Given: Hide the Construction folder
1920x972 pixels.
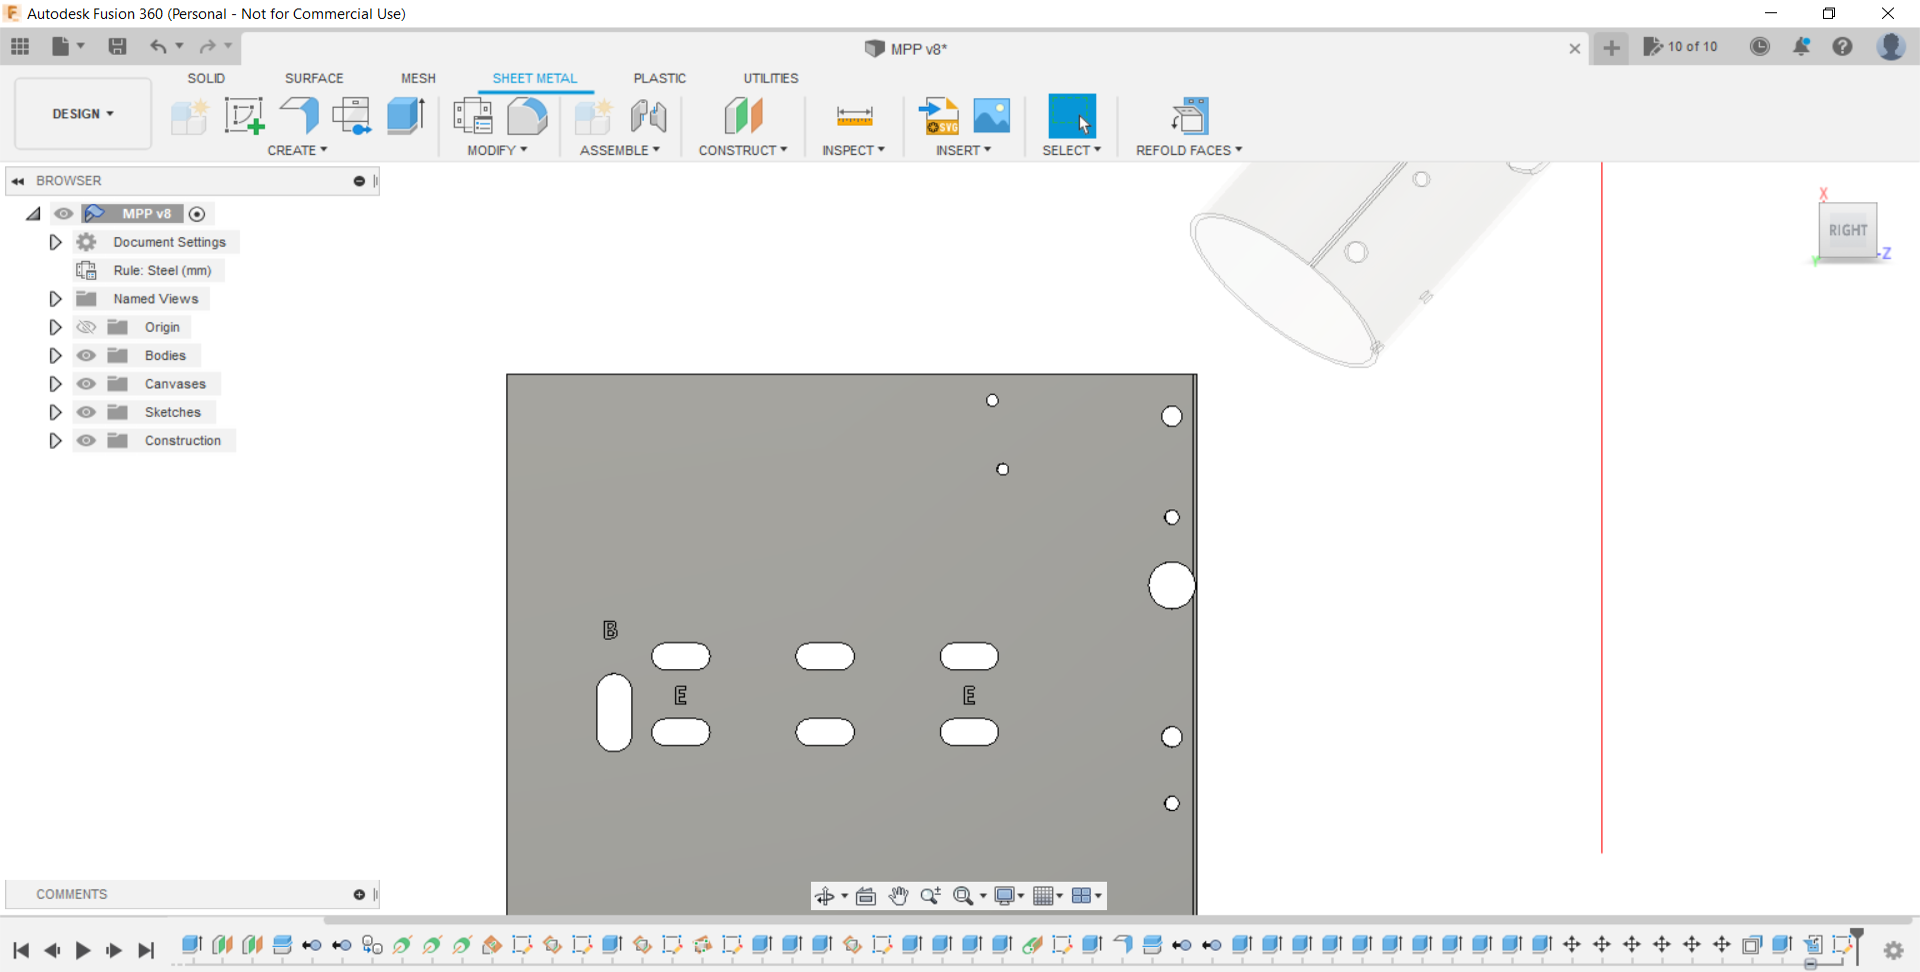Looking at the screenshot, I should click(x=86, y=440).
